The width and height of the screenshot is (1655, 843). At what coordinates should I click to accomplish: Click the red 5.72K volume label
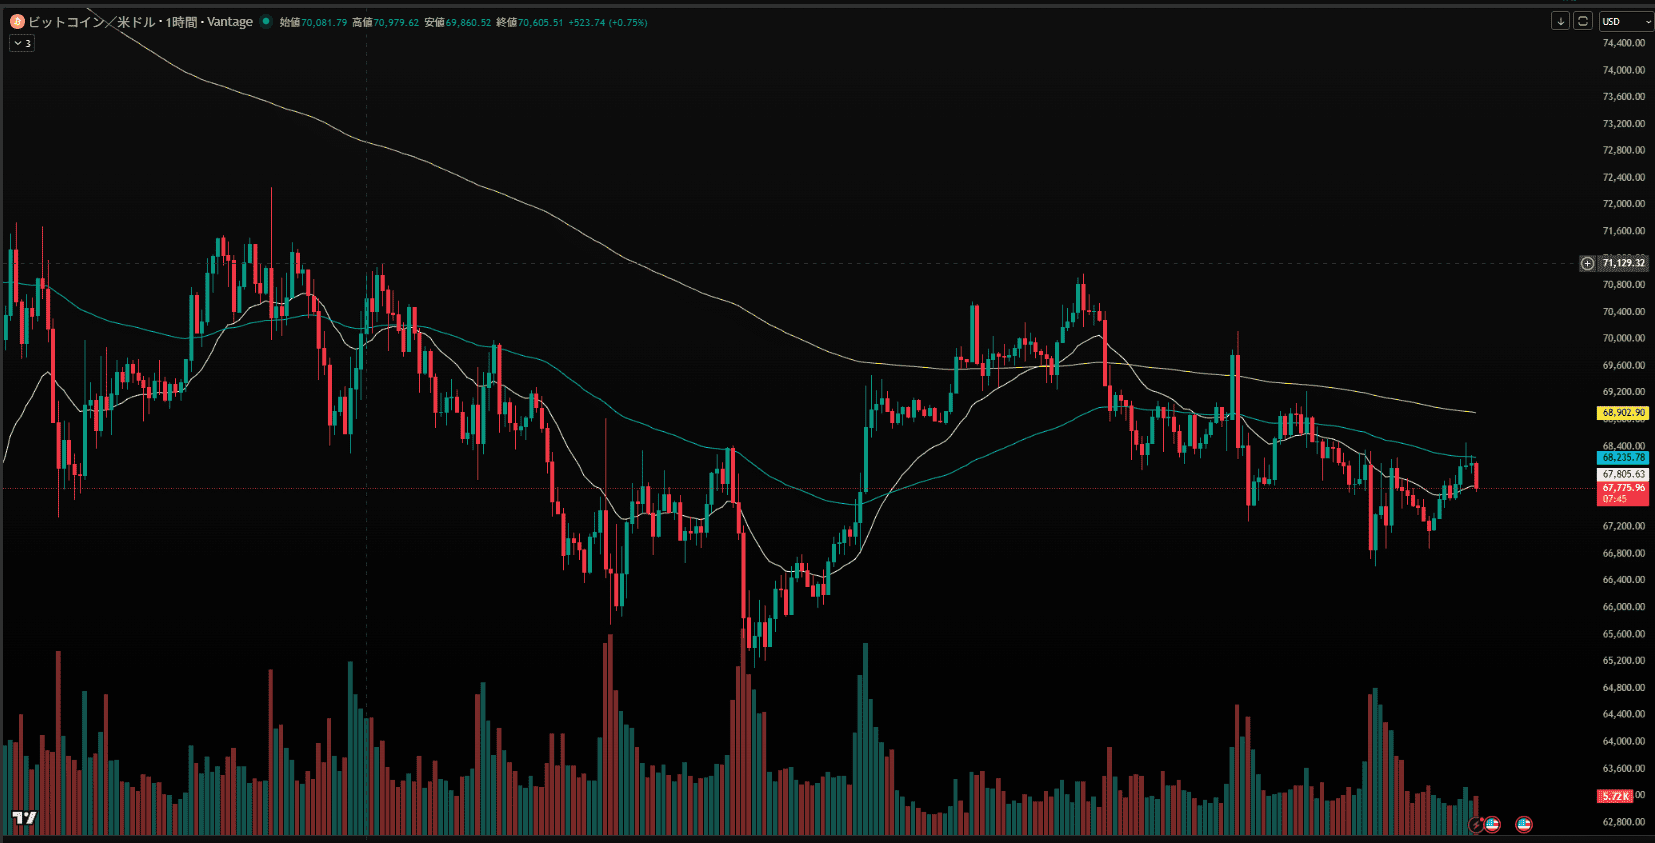(1615, 796)
